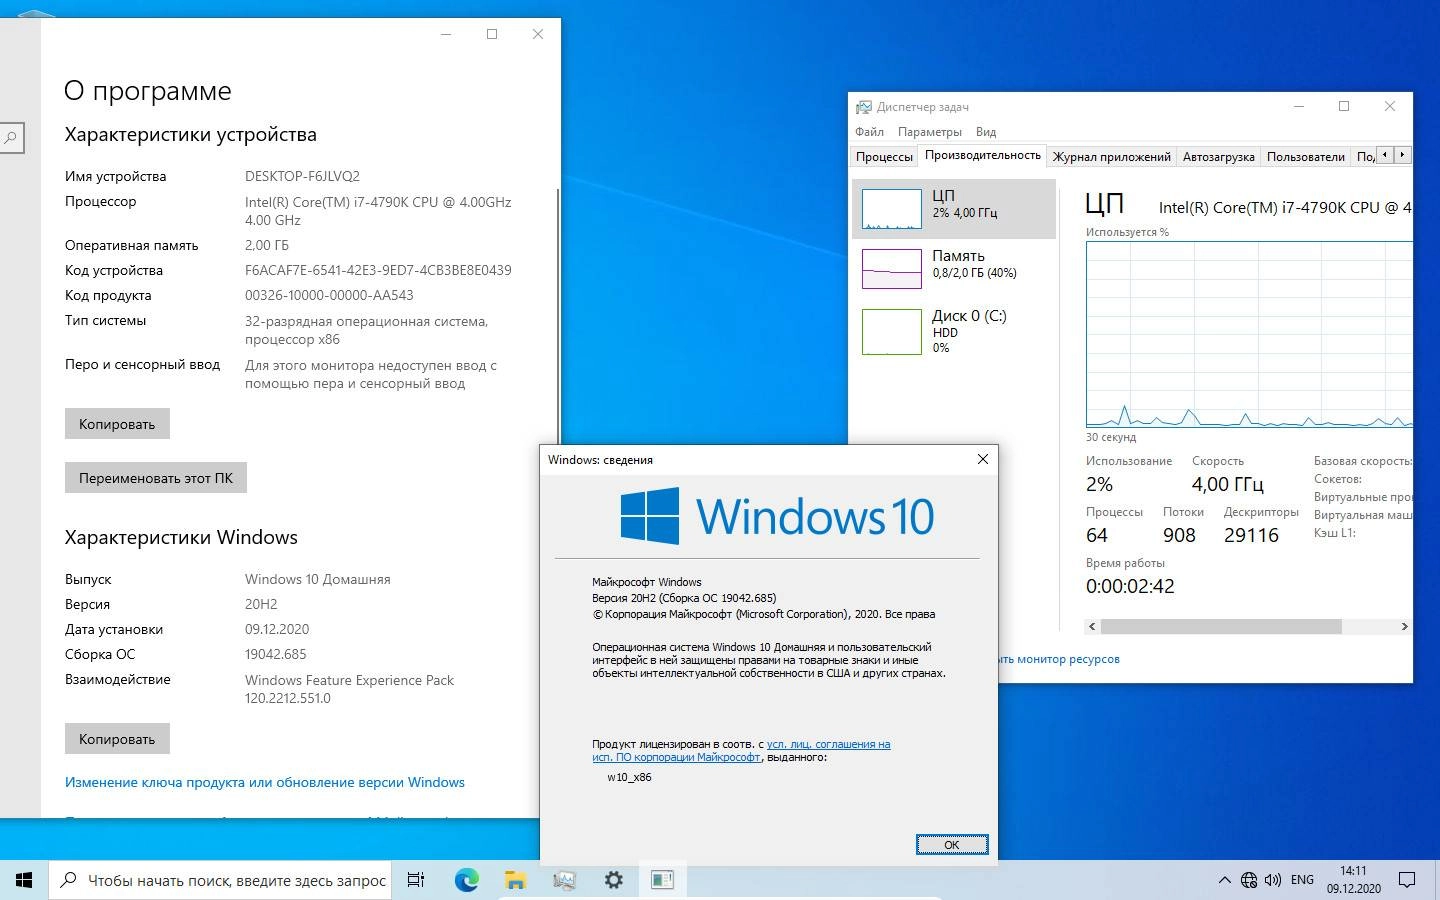Click the w10_x86 licensee name

click(x=629, y=777)
